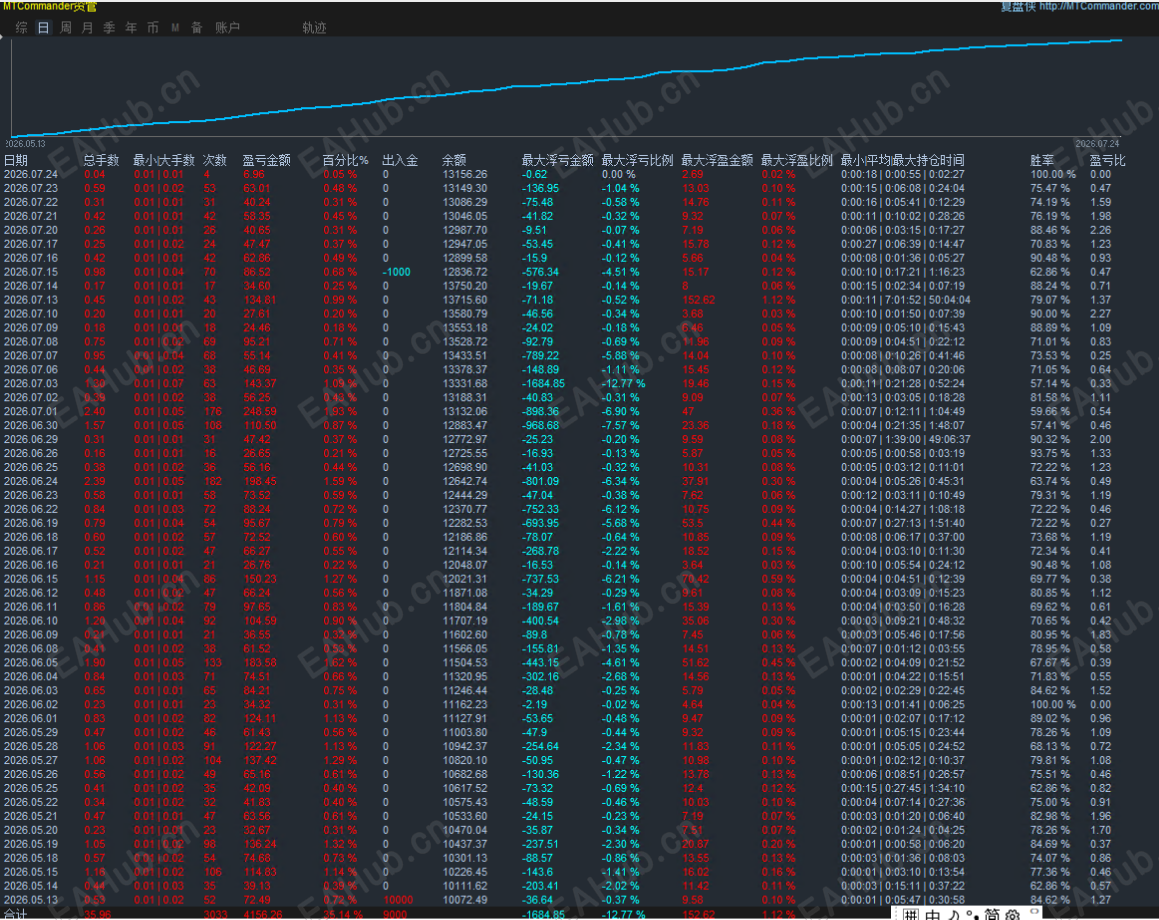Select the M tab
This screenshot has height=920, width=1159.
(x=175, y=28)
